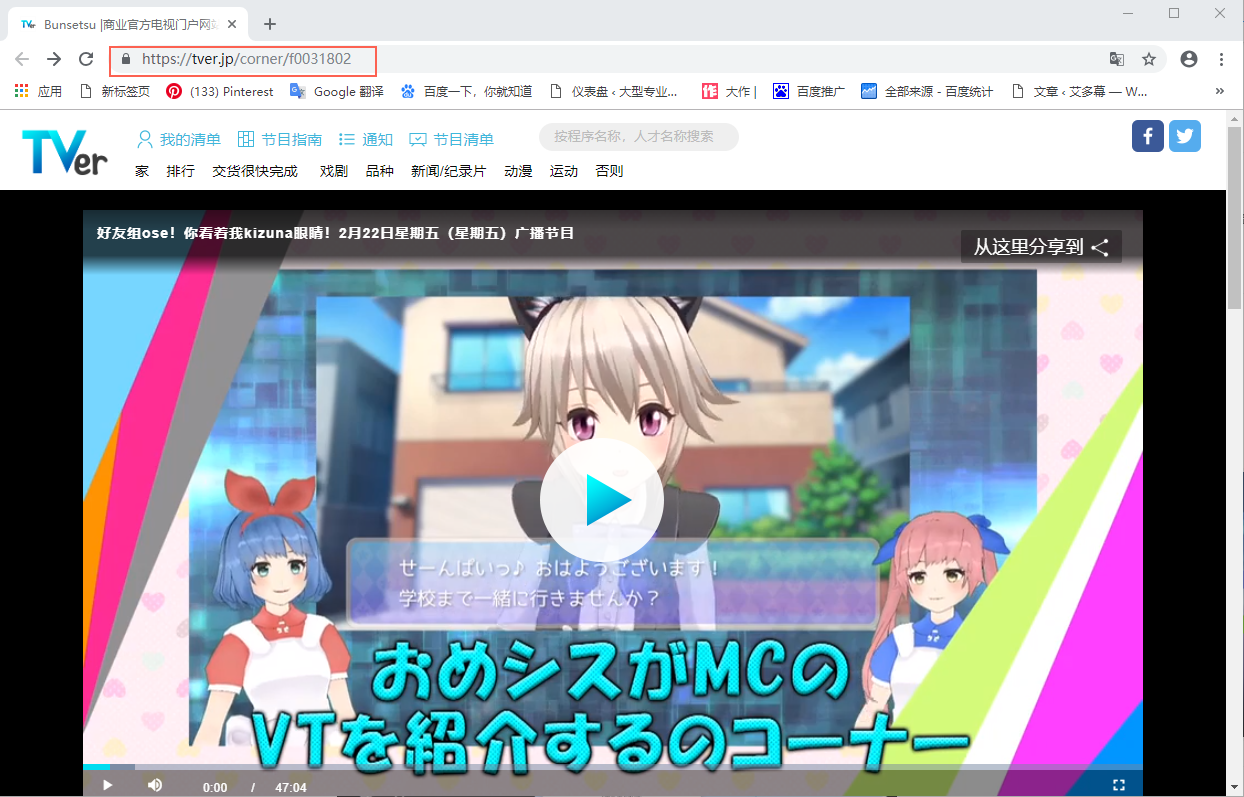
Task: Open 通知 notifications
Action: click(366, 139)
